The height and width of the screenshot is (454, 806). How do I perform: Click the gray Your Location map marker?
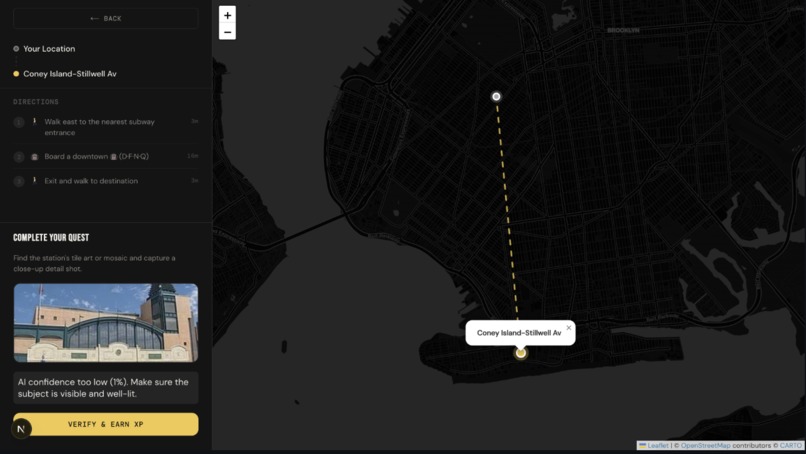click(496, 96)
